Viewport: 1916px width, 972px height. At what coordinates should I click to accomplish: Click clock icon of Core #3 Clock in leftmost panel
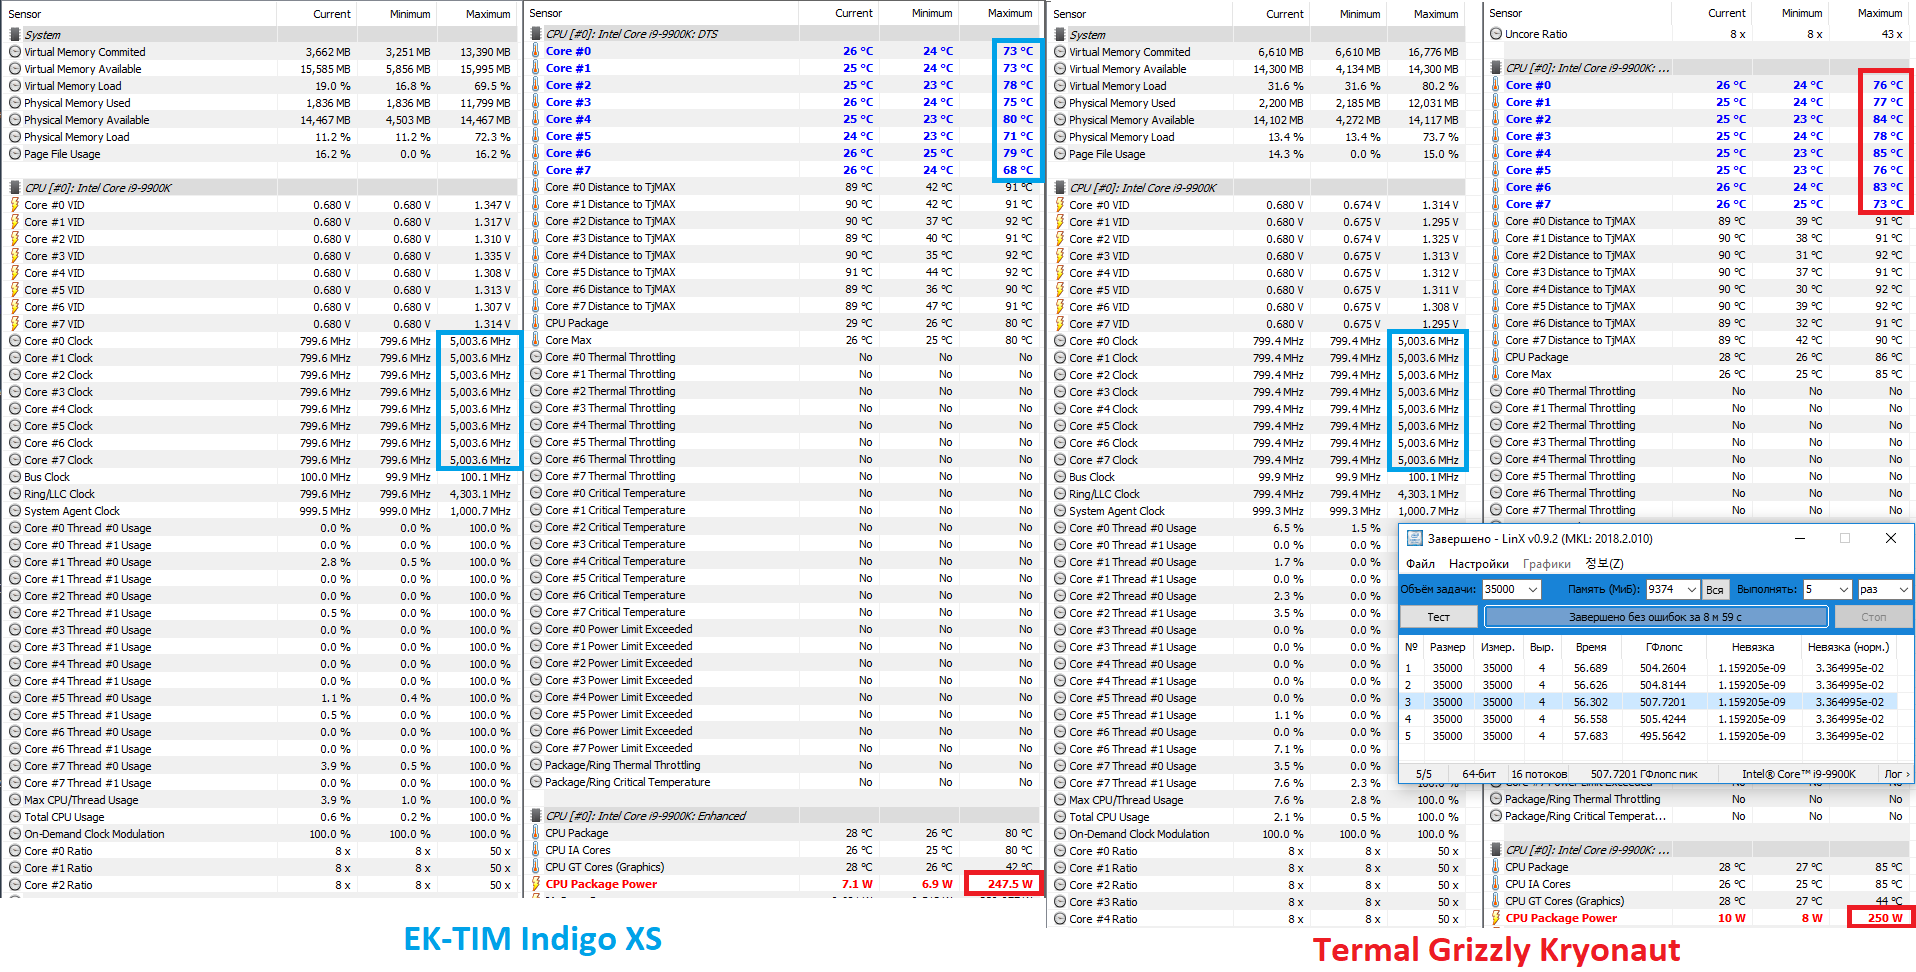[x=15, y=392]
